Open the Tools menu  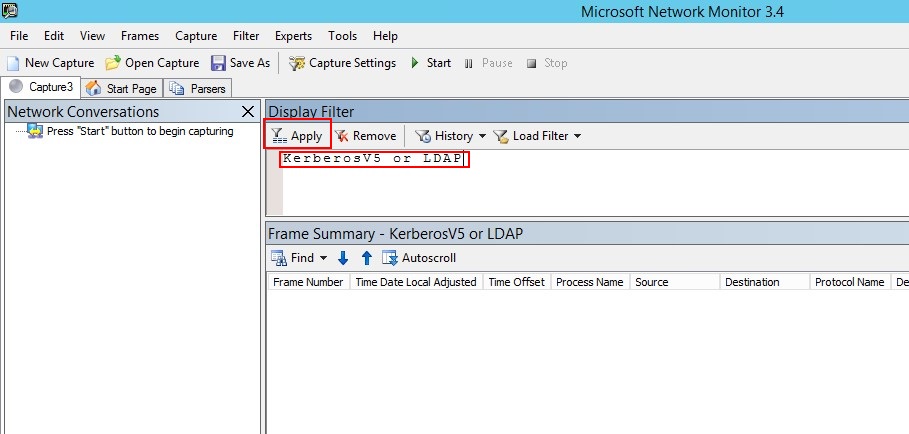(x=342, y=36)
